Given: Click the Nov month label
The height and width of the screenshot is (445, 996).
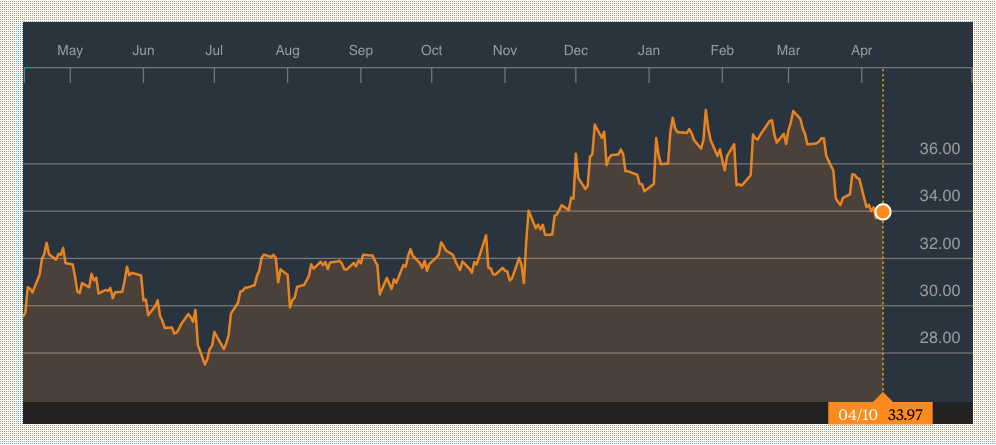Looking at the screenshot, I should (505, 50).
